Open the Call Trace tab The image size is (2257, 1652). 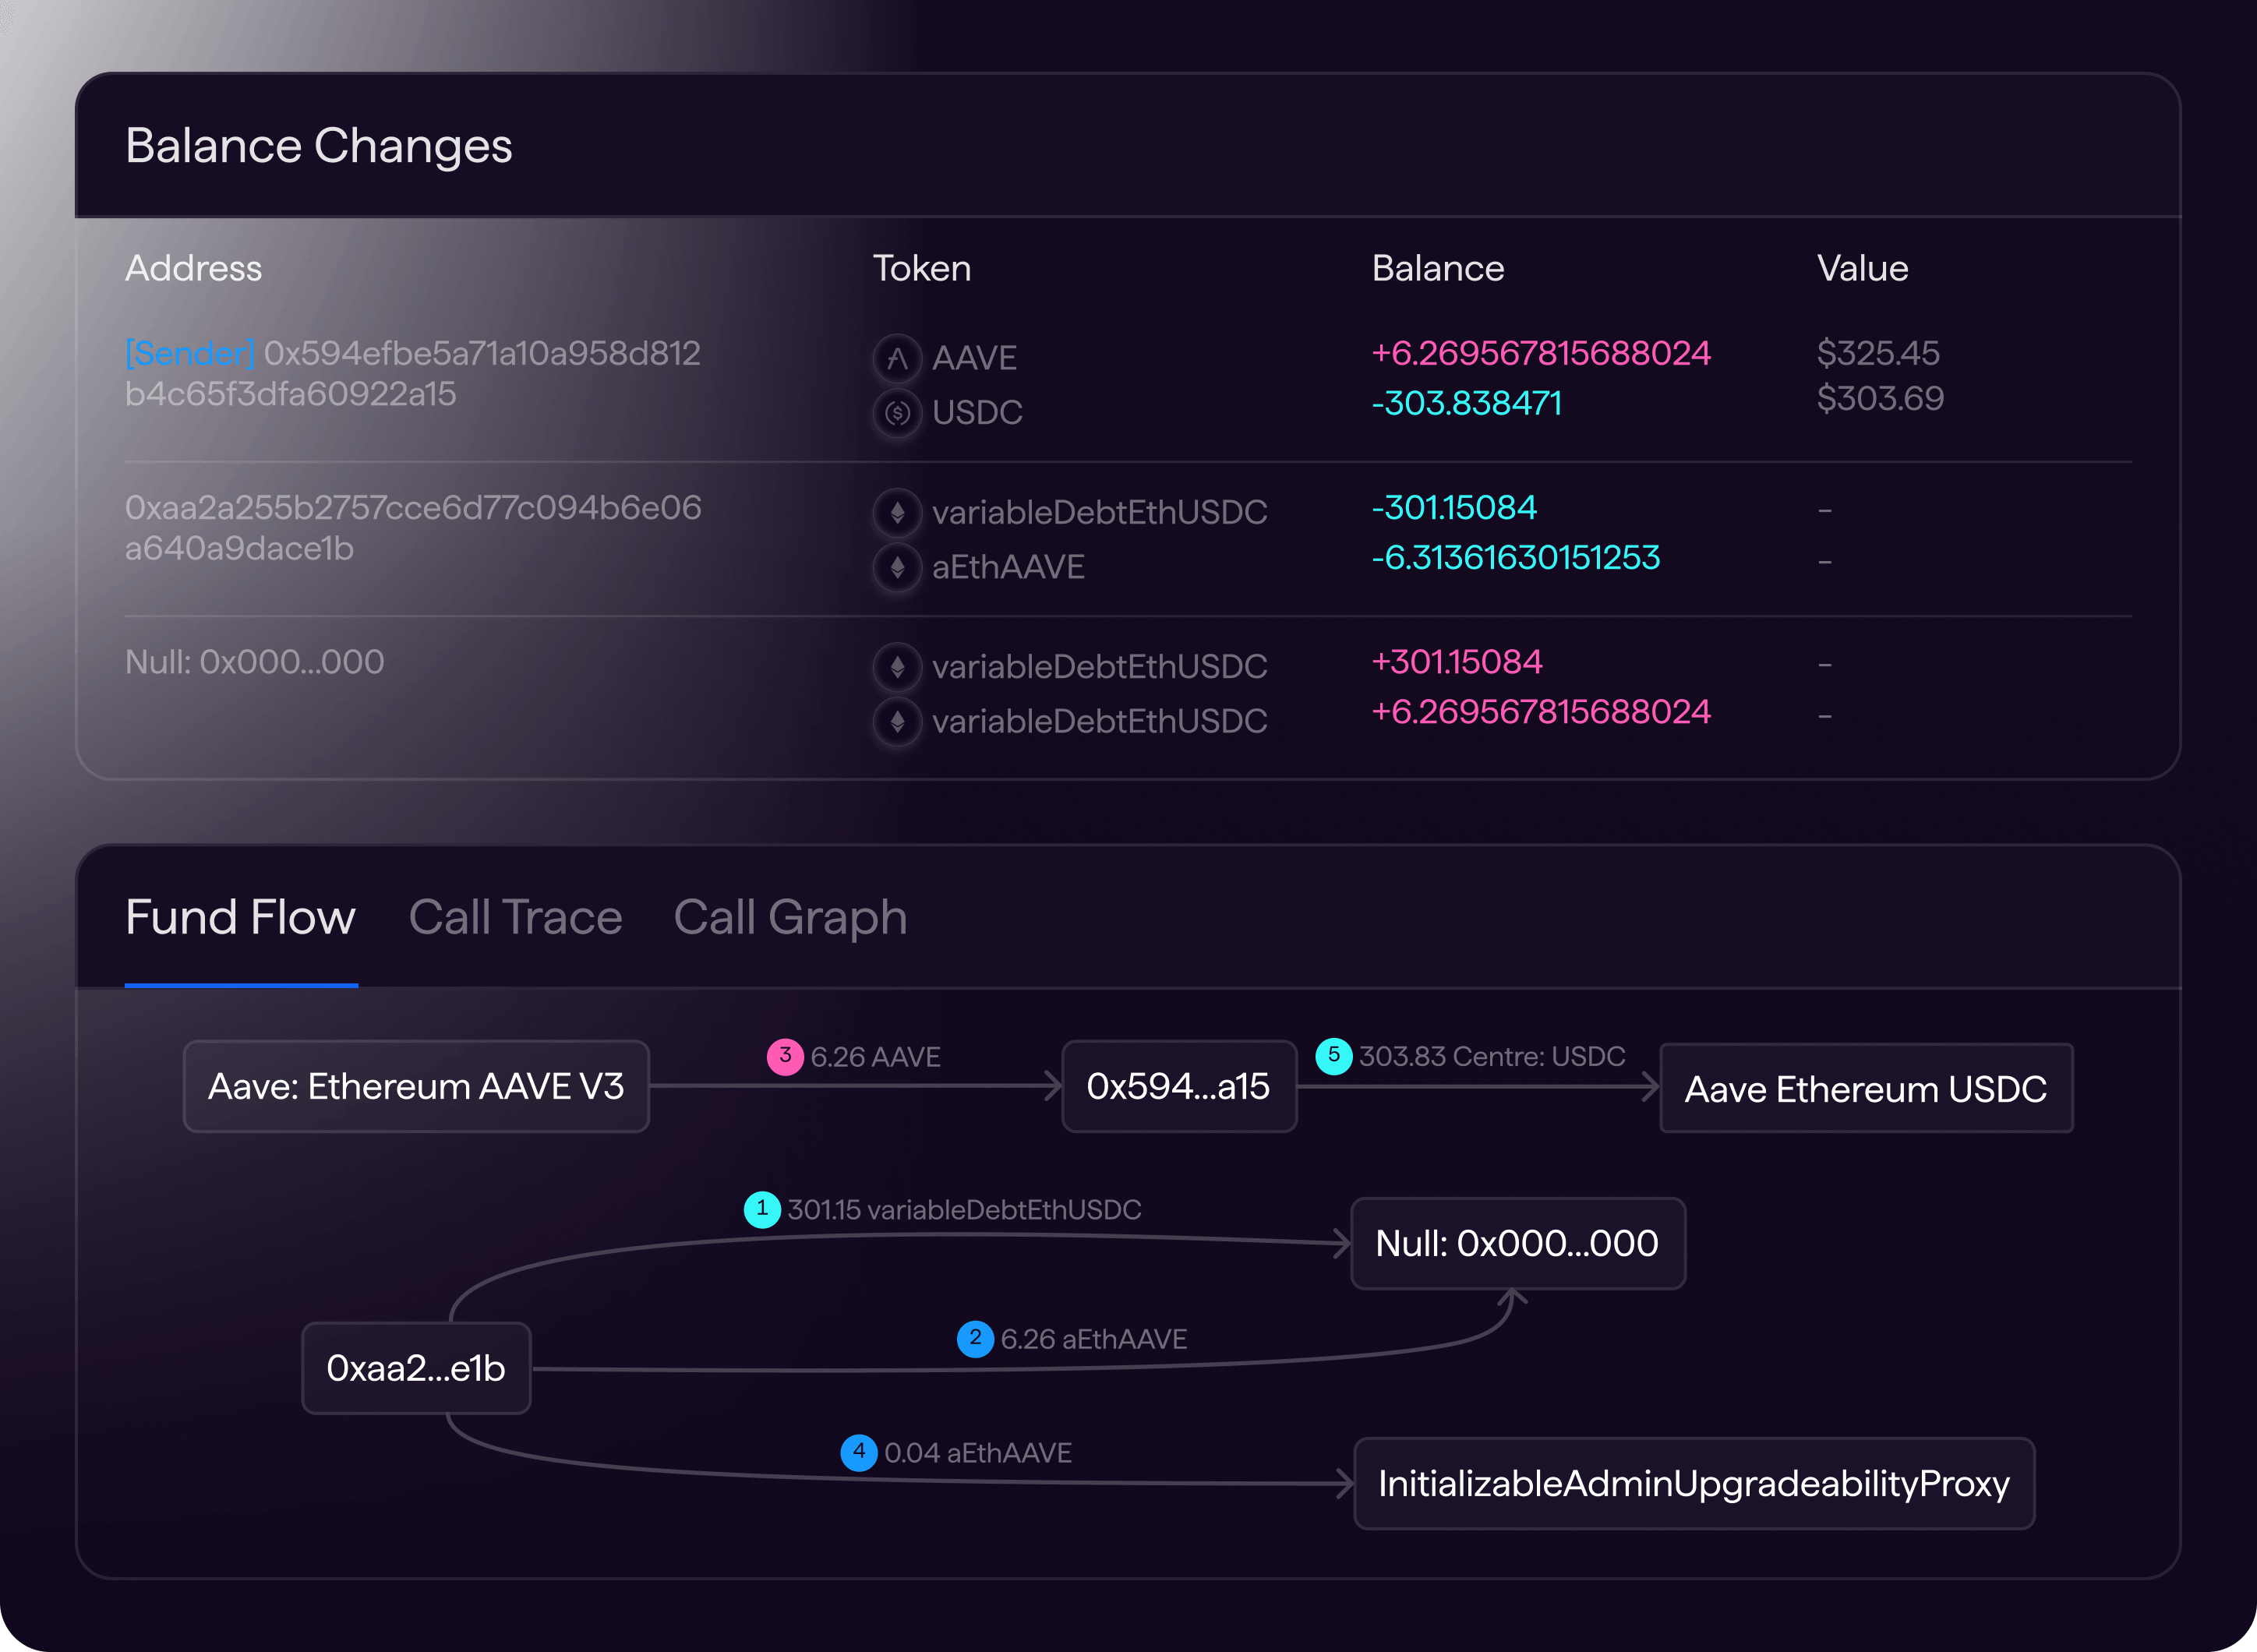(x=515, y=917)
